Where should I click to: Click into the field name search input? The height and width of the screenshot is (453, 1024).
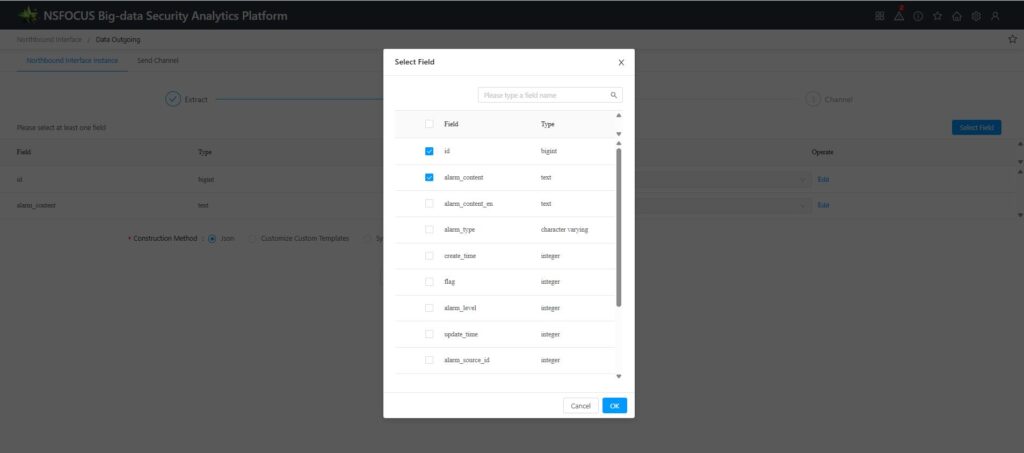click(544, 95)
